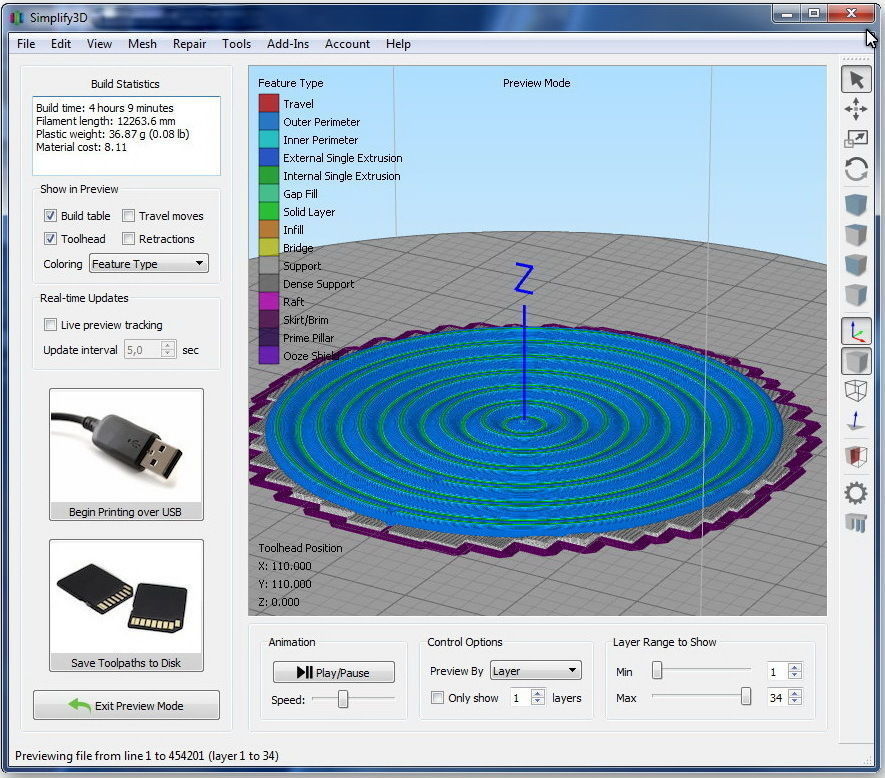Toggle the coordinate axes display icon
Screen dimensions: 885x778
[857, 331]
